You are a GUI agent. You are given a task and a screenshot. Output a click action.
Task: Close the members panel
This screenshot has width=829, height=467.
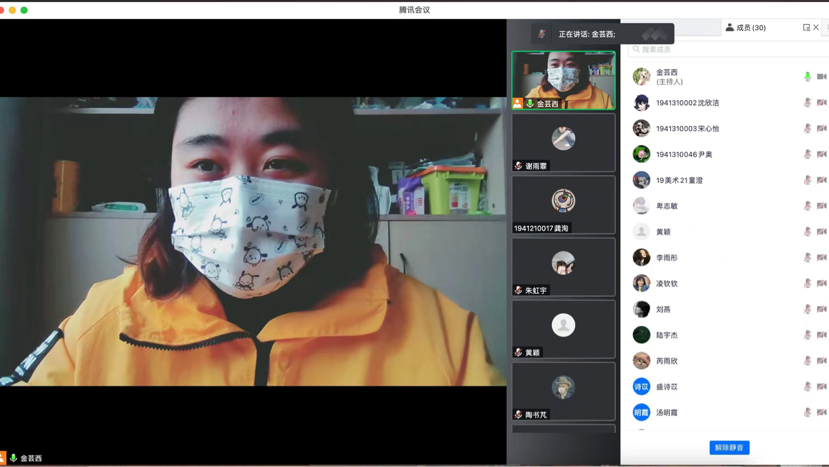point(816,28)
